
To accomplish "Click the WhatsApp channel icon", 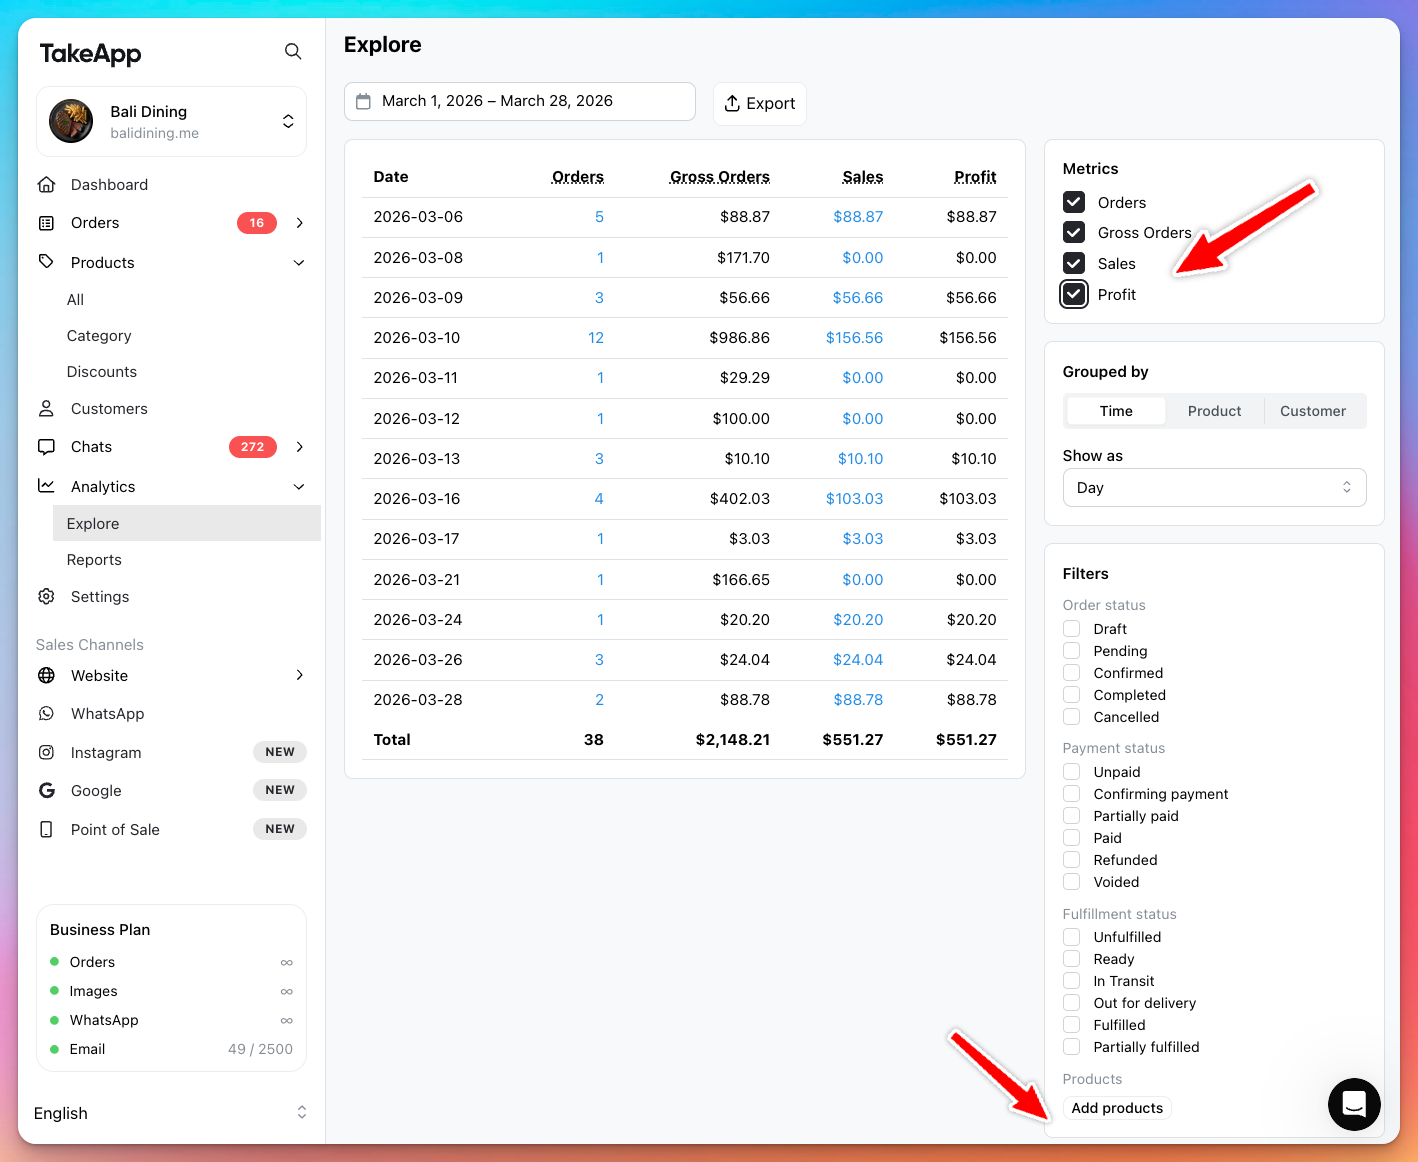I will pos(46,714).
